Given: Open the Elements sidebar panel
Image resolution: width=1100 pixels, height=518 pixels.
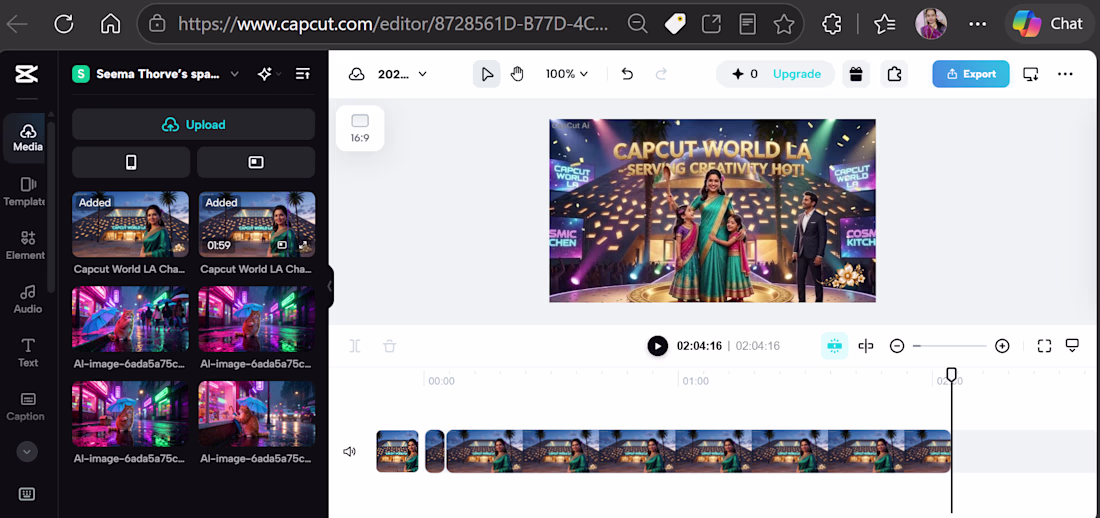Looking at the screenshot, I should 27,246.
